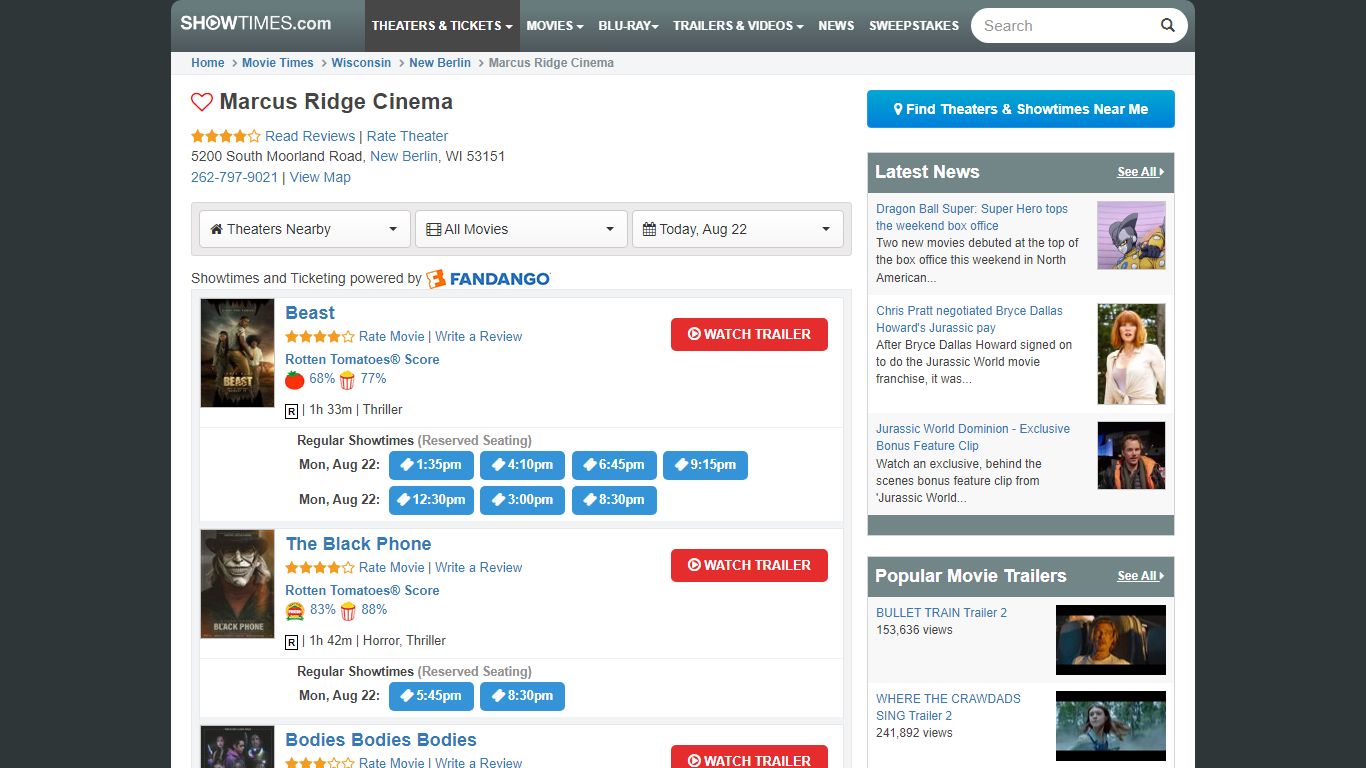The width and height of the screenshot is (1366, 768).
Task: Click the Fandango logo
Action: (x=488, y=279)
